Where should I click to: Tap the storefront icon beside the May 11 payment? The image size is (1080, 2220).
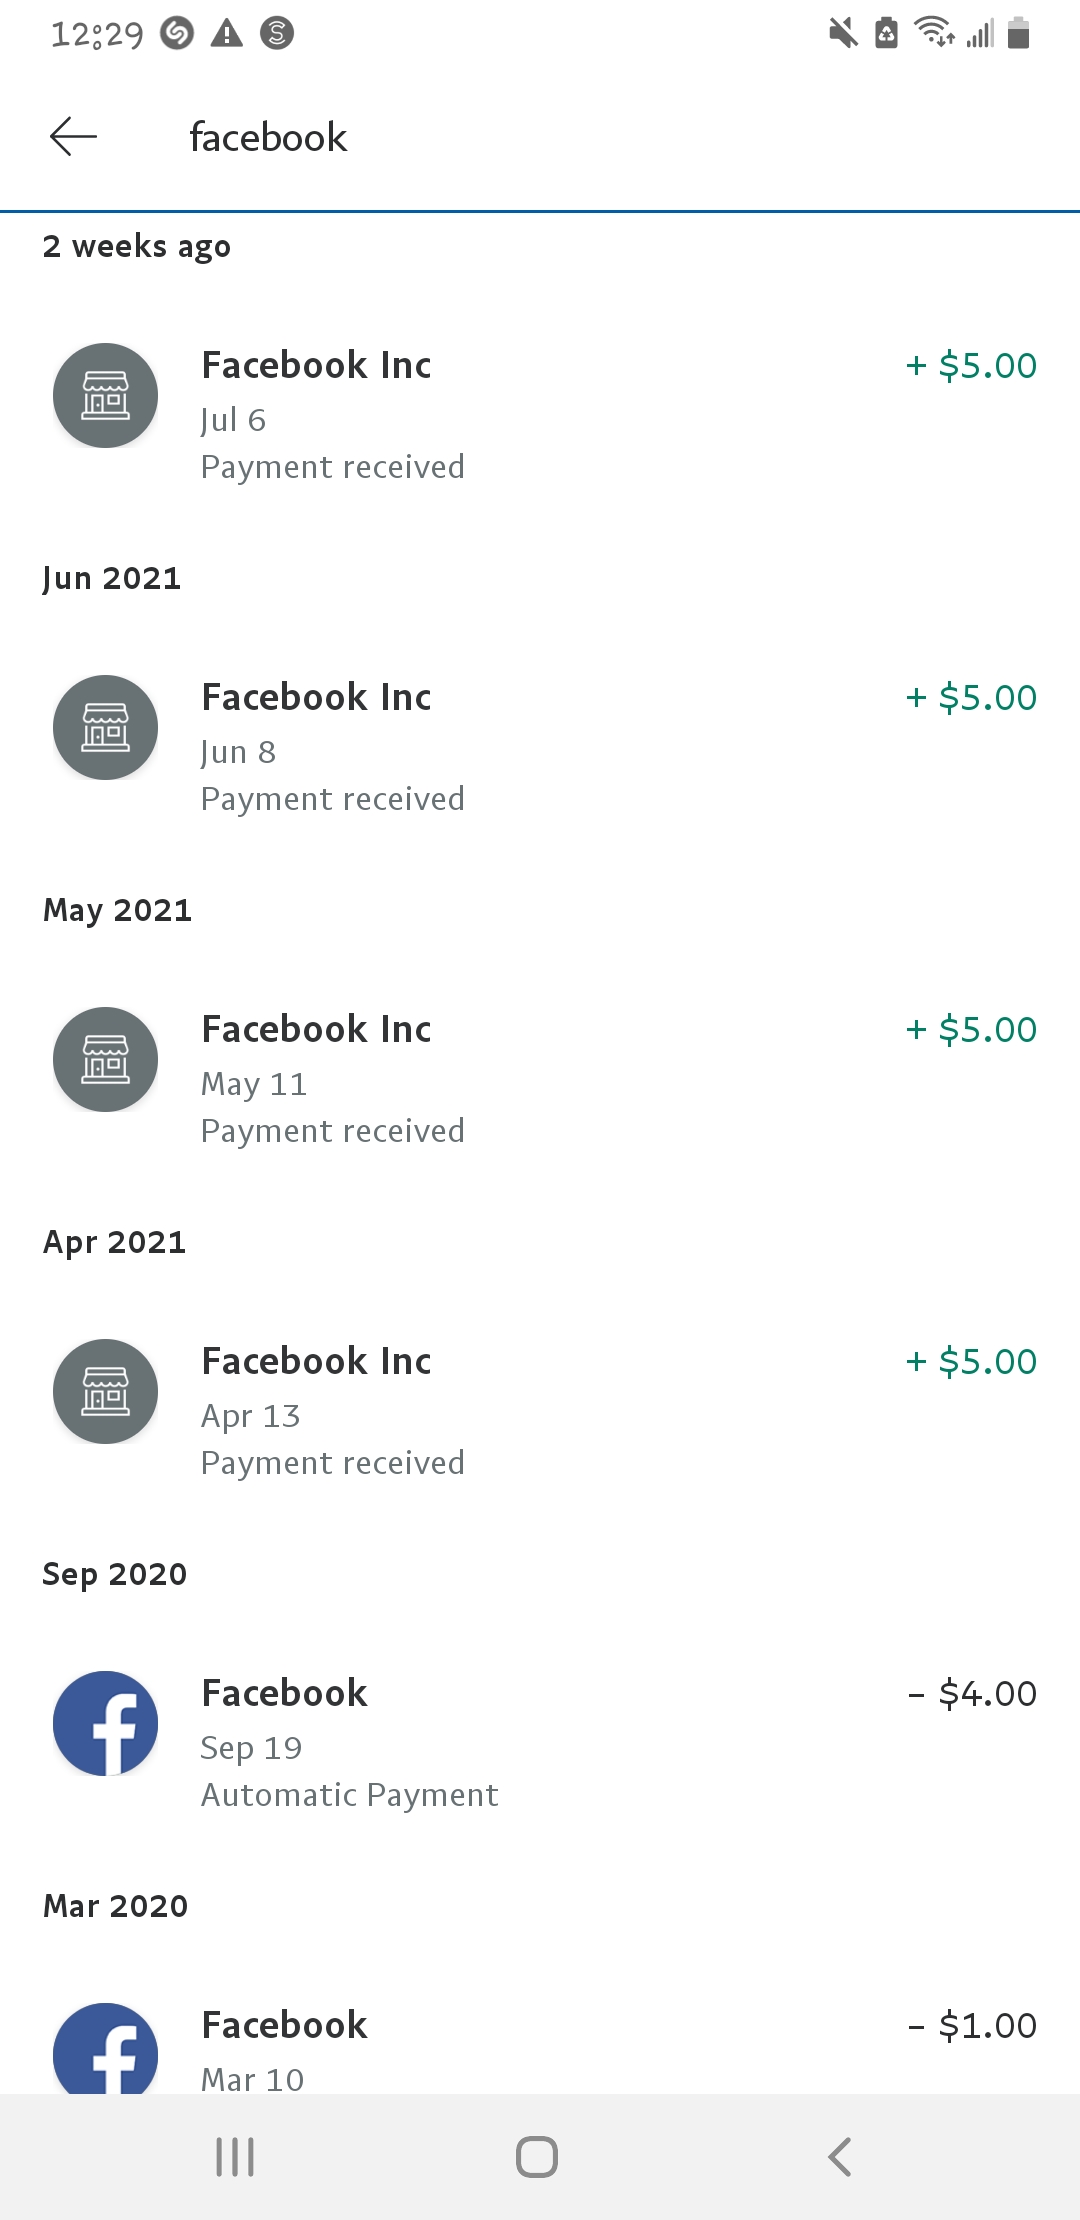point(104,1059)
